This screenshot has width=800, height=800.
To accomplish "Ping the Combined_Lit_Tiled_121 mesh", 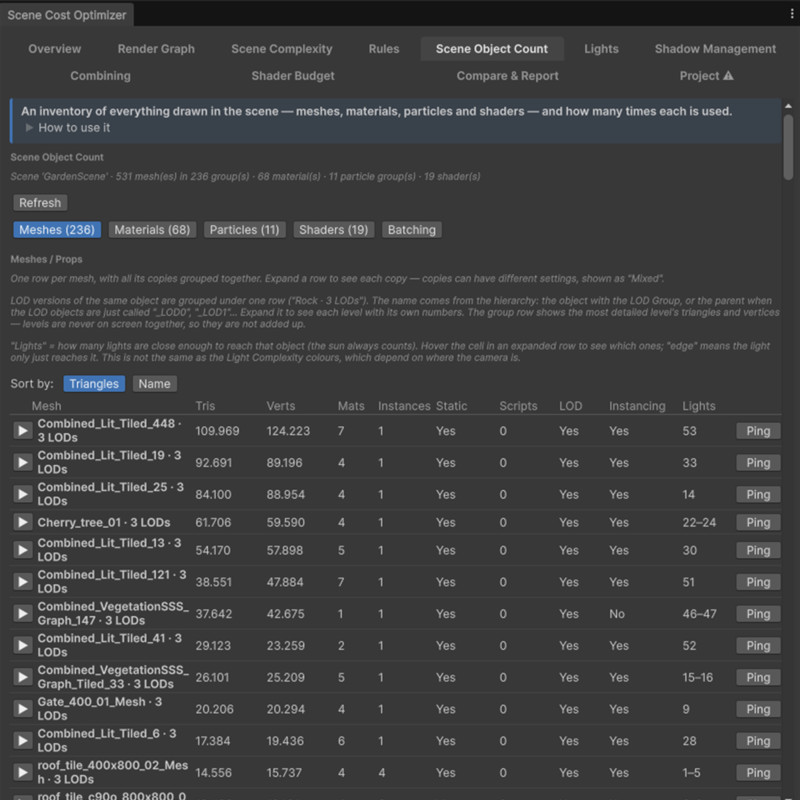I will [758, 582].
